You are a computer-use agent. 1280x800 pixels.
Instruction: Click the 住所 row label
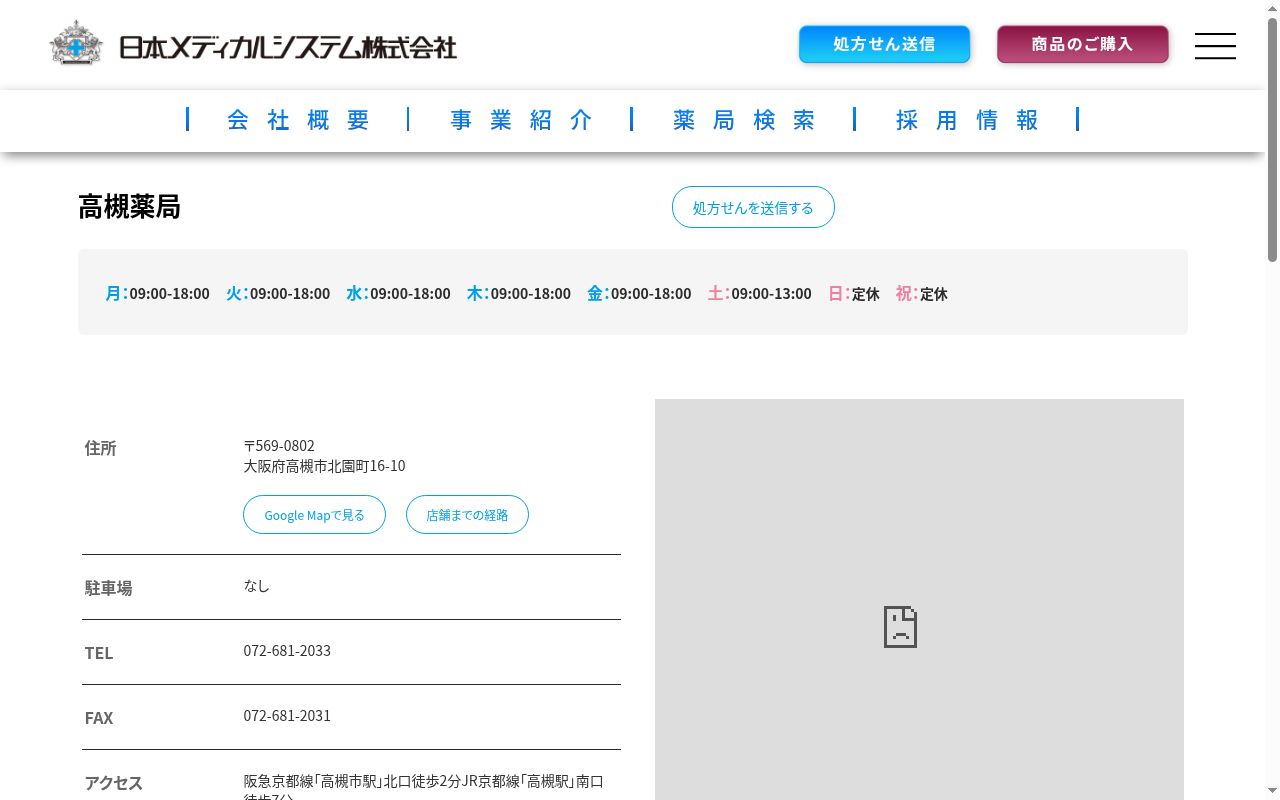[100, 448]
